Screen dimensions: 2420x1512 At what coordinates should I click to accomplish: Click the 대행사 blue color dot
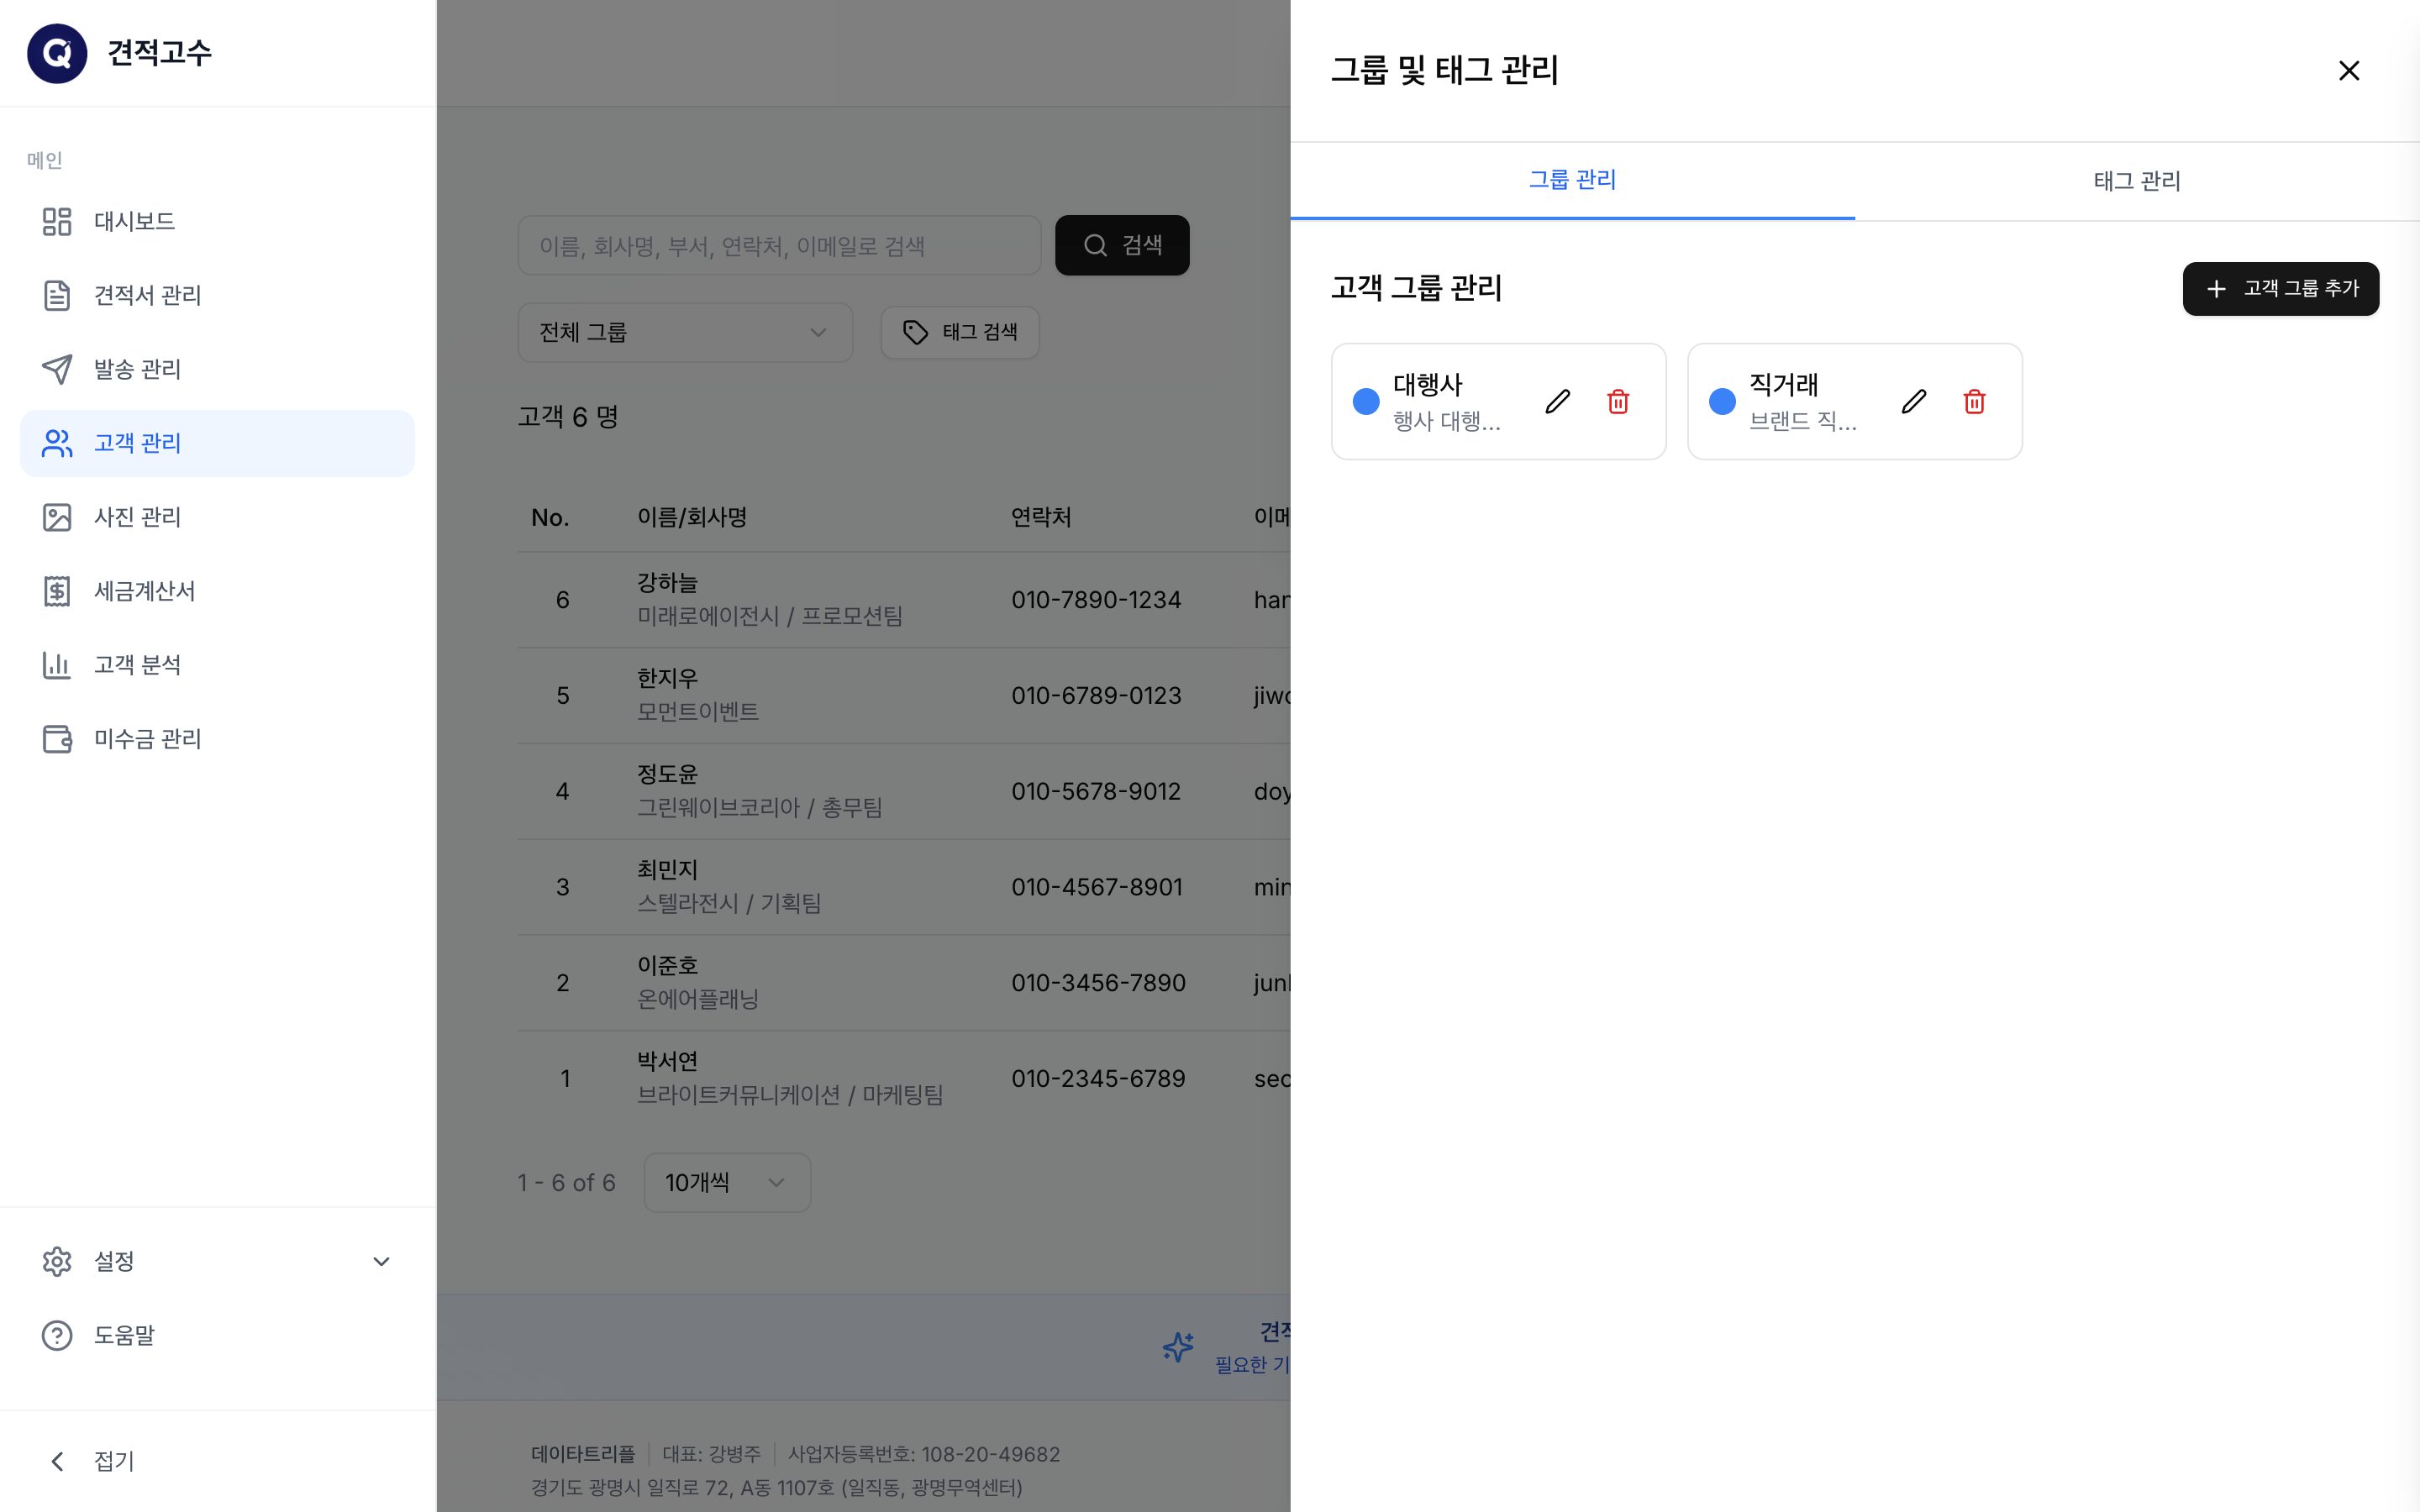tap(1366, 402)
